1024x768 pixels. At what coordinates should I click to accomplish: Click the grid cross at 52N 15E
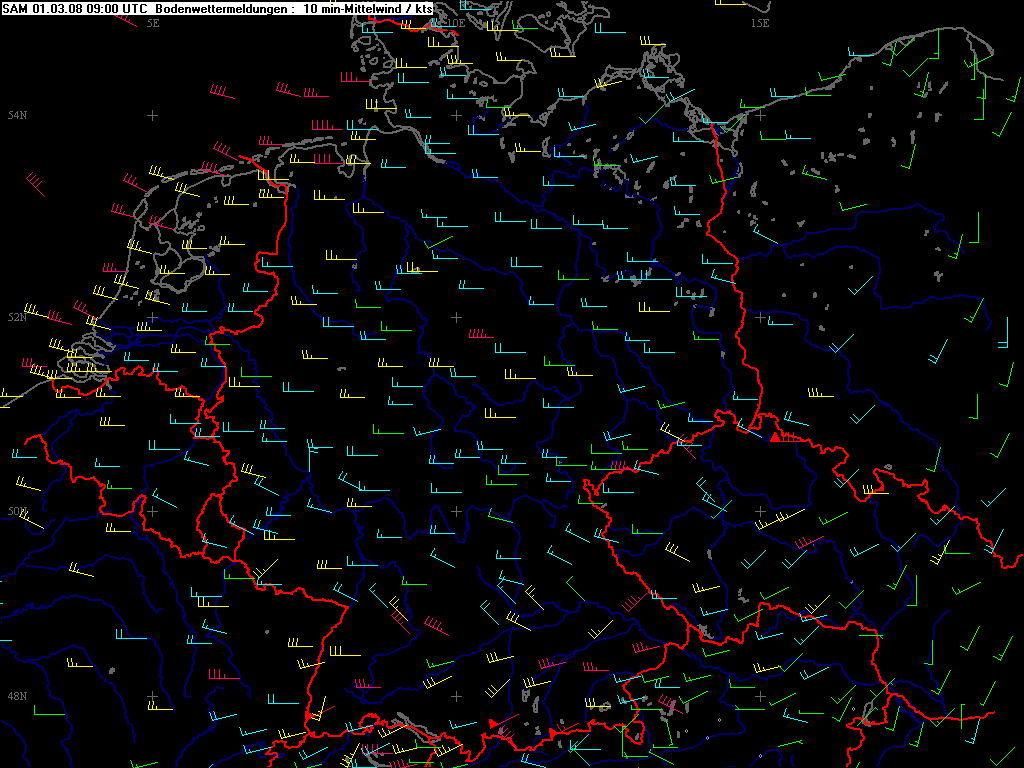click(760, 317)
